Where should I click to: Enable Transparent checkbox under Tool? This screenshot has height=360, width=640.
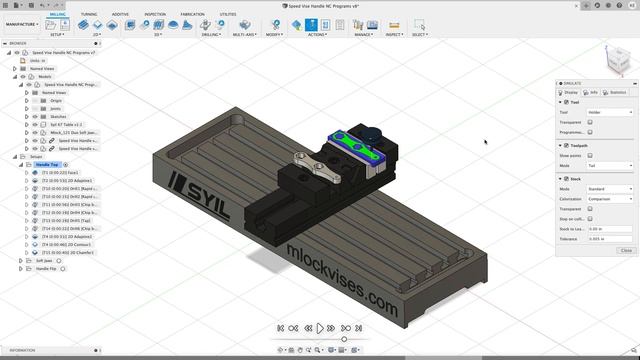point(590,122)
